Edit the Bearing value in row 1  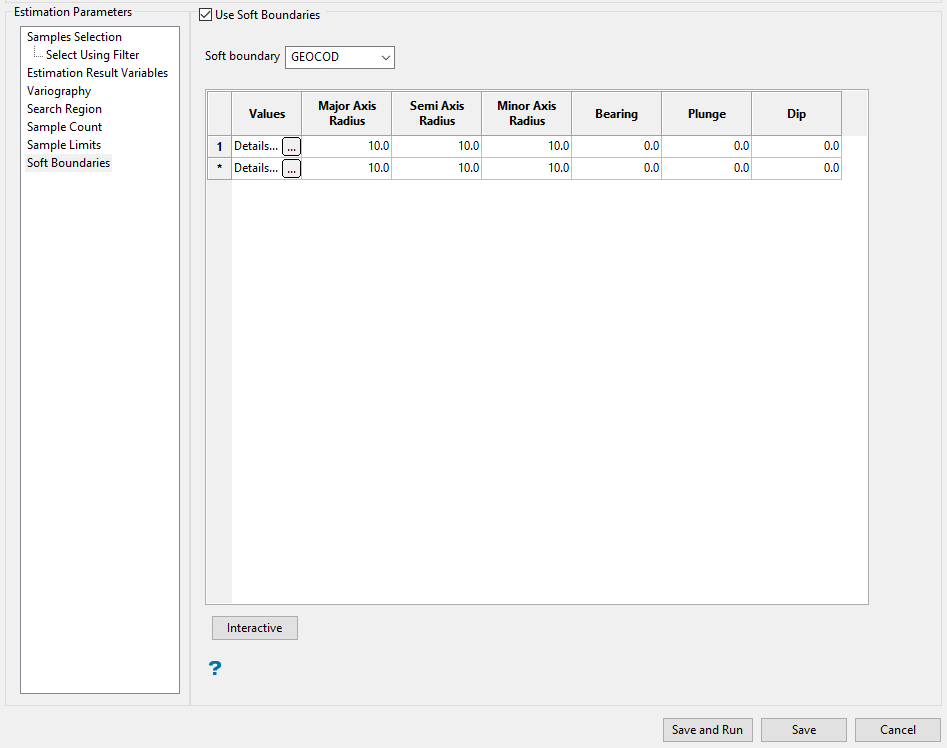(x=616, y=146)
